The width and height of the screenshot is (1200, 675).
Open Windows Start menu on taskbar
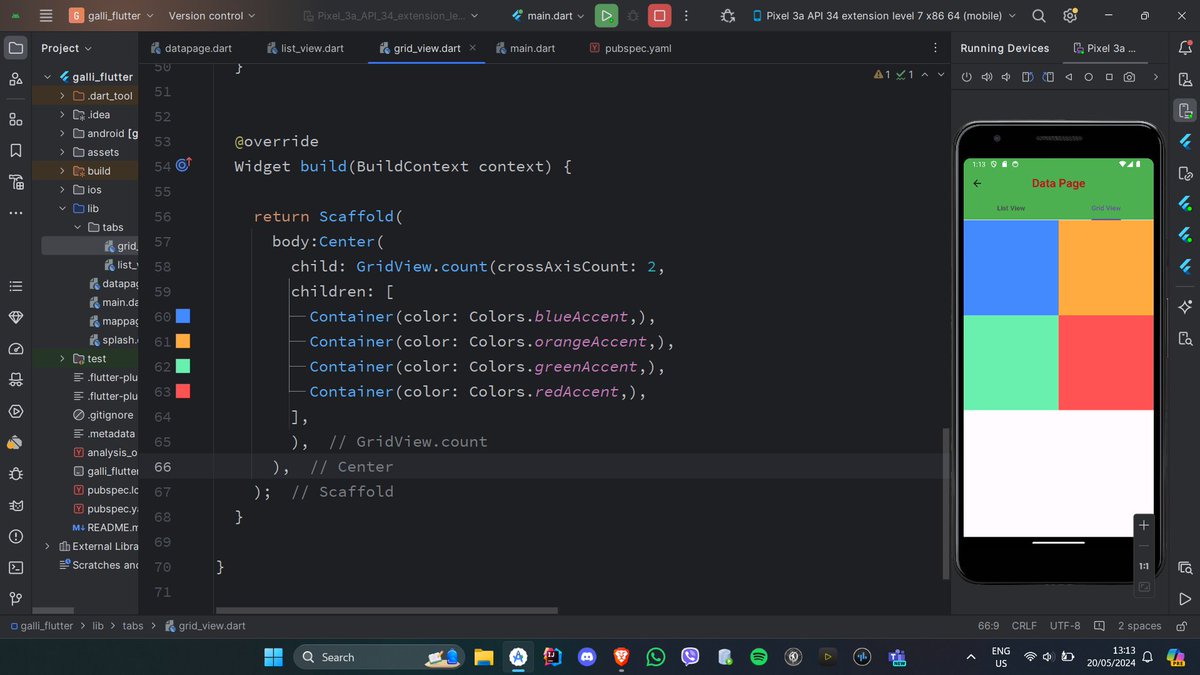click(x=273, y=657)
